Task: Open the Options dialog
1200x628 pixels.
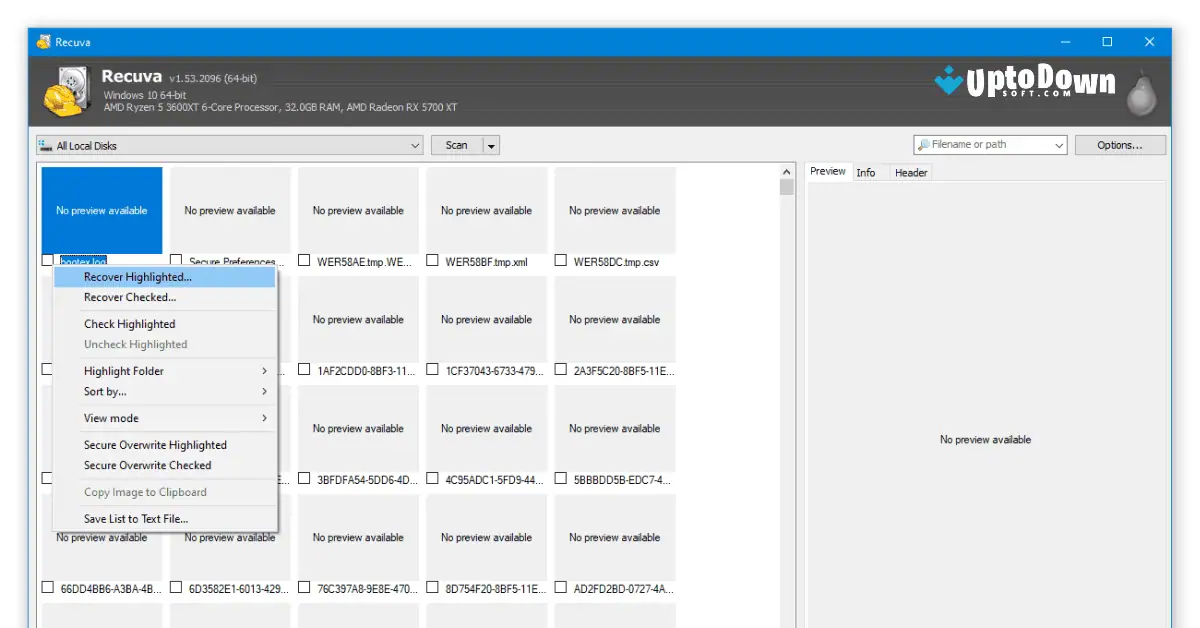Action: tap(1119, 144)
